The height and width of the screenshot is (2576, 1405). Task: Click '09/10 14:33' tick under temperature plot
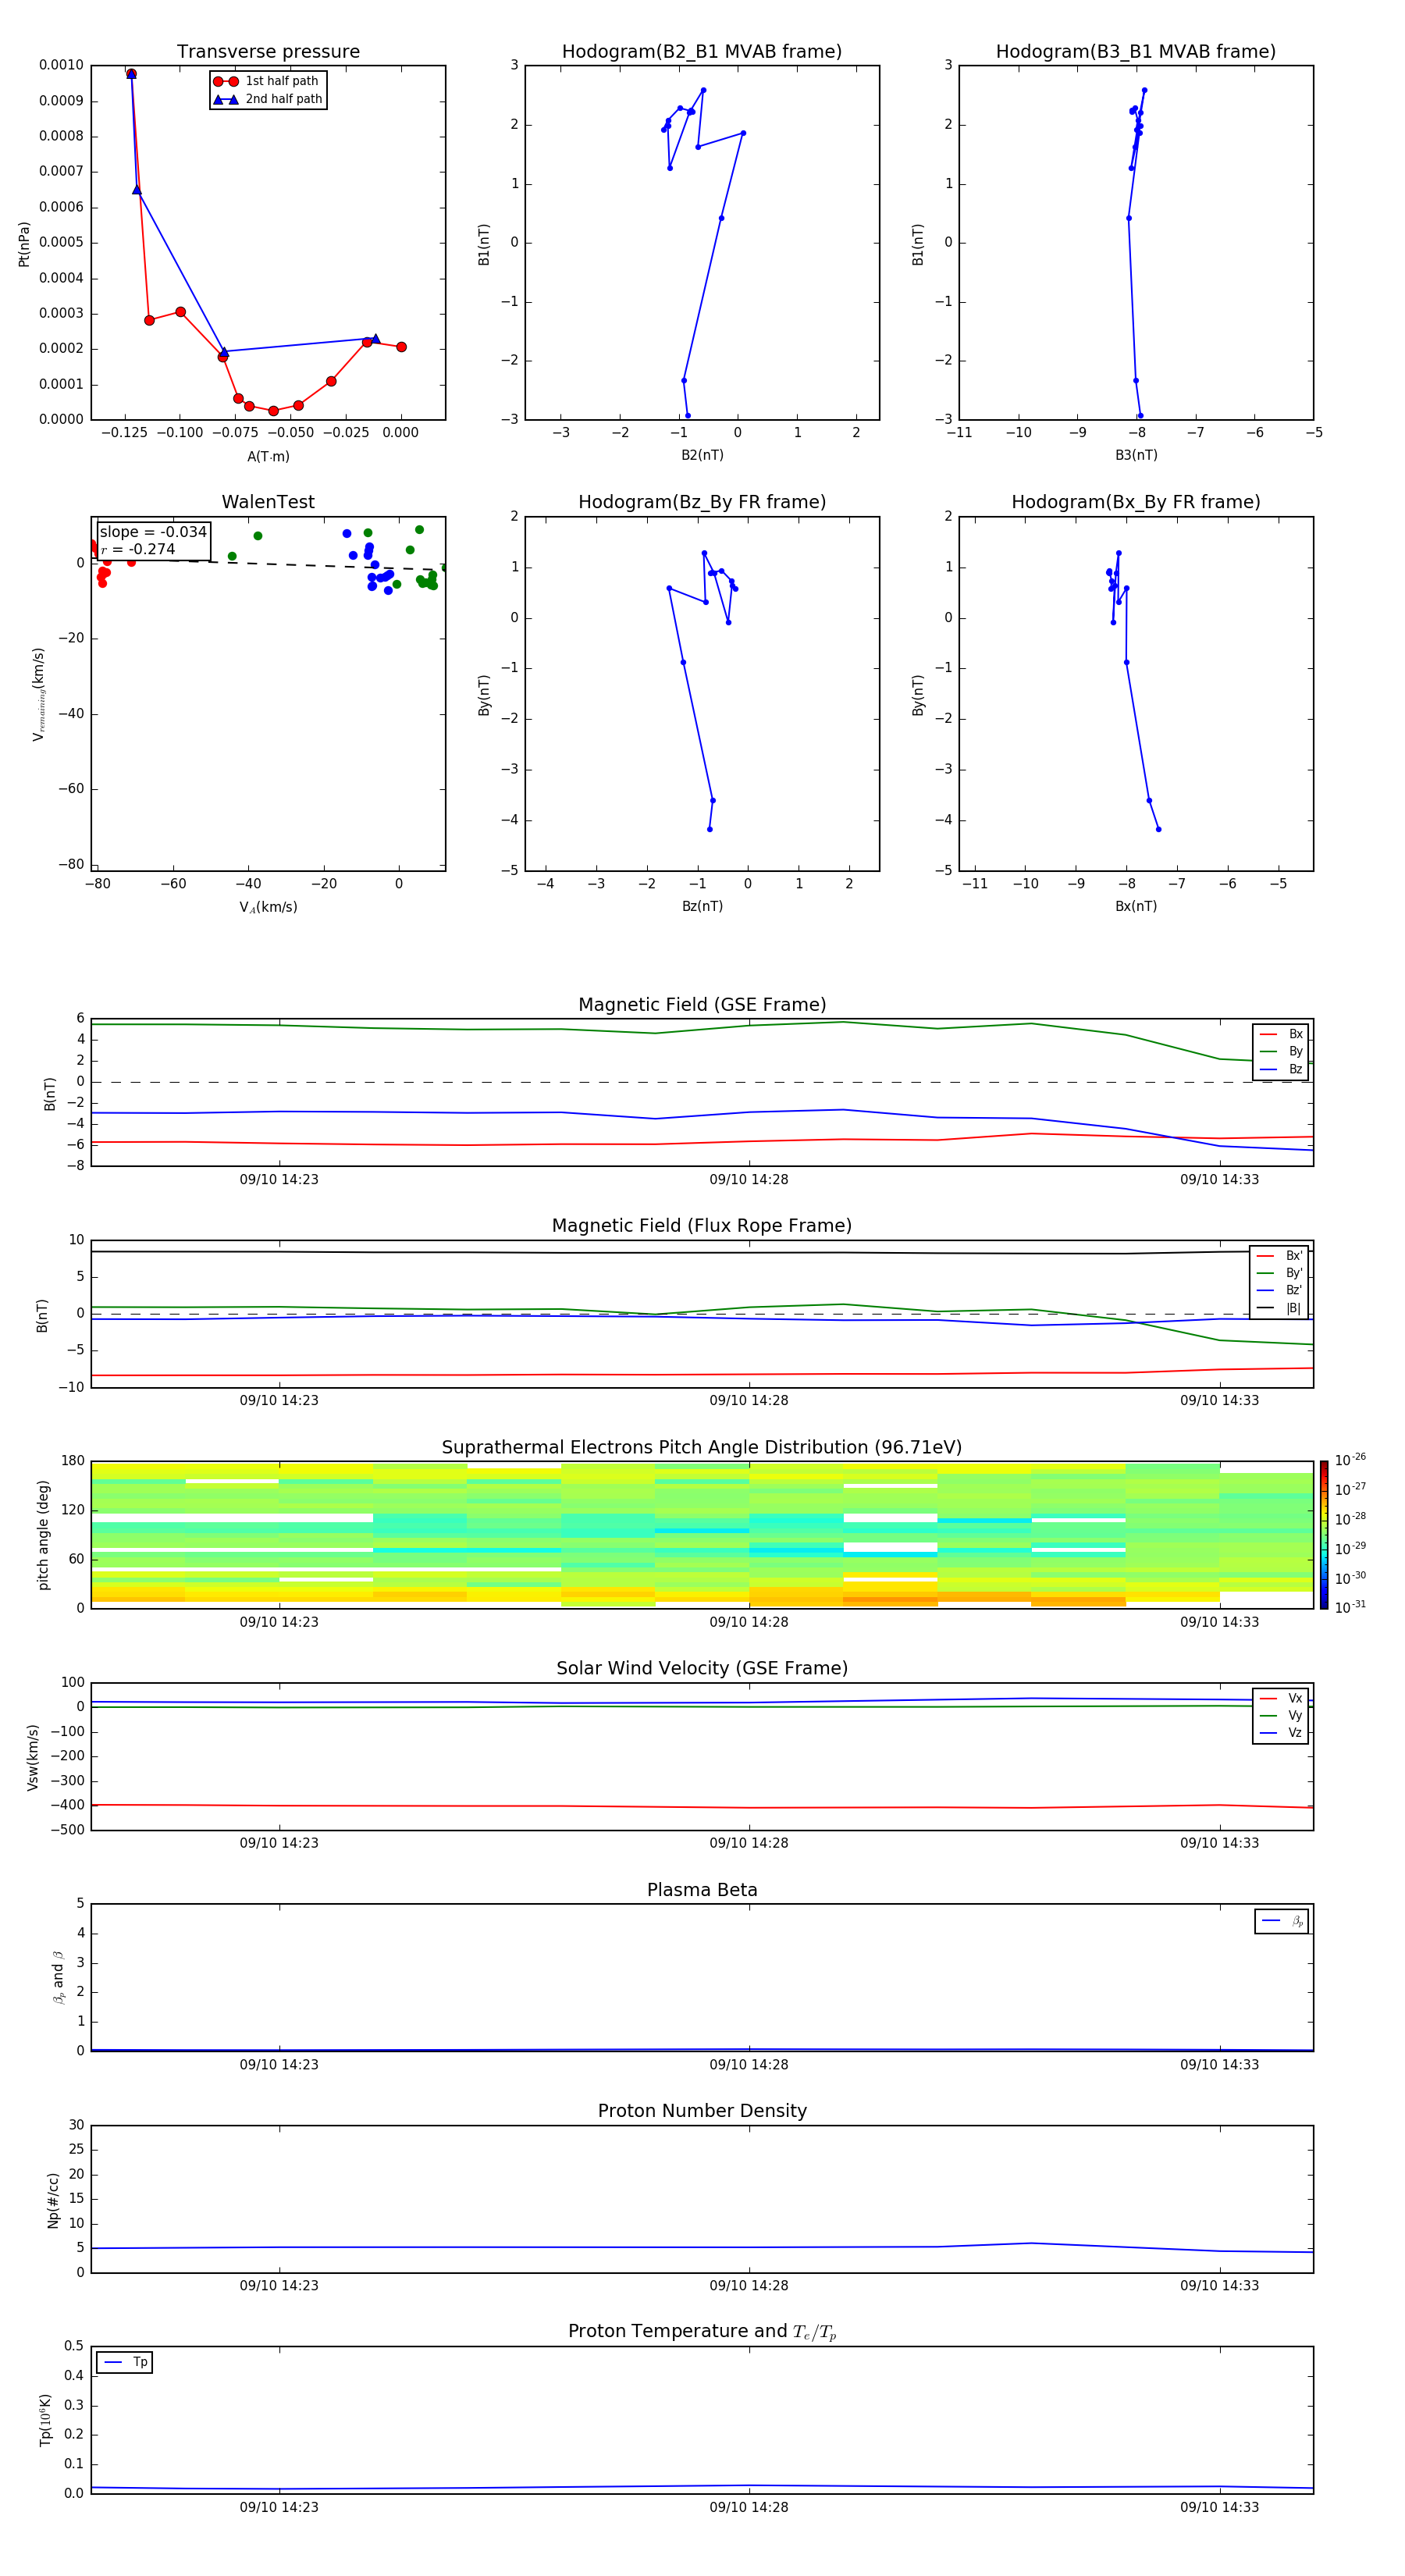point(1219,2507)
